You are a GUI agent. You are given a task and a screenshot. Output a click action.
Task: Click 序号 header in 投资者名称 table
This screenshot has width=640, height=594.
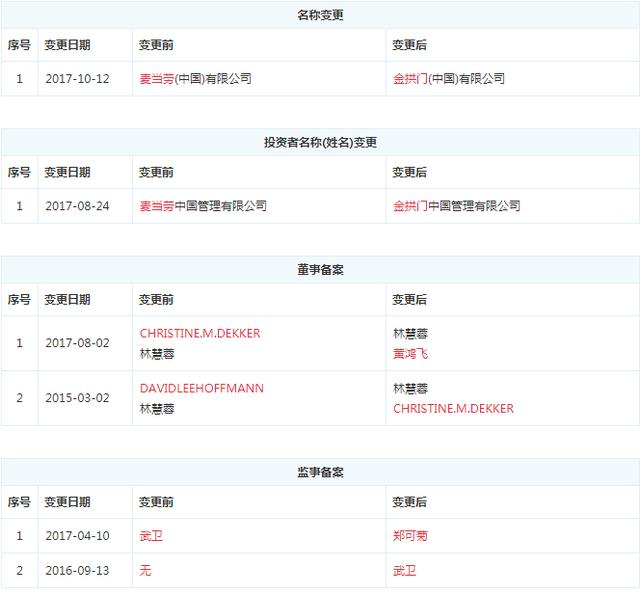pyautogui.click(x=19, y=172)
